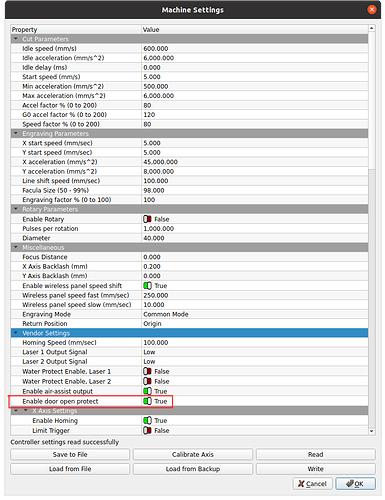Toggle Water Protect Enable, Laser 2
Screen dimensions: 385x500
pyautogui.click(x=147, y=381)
